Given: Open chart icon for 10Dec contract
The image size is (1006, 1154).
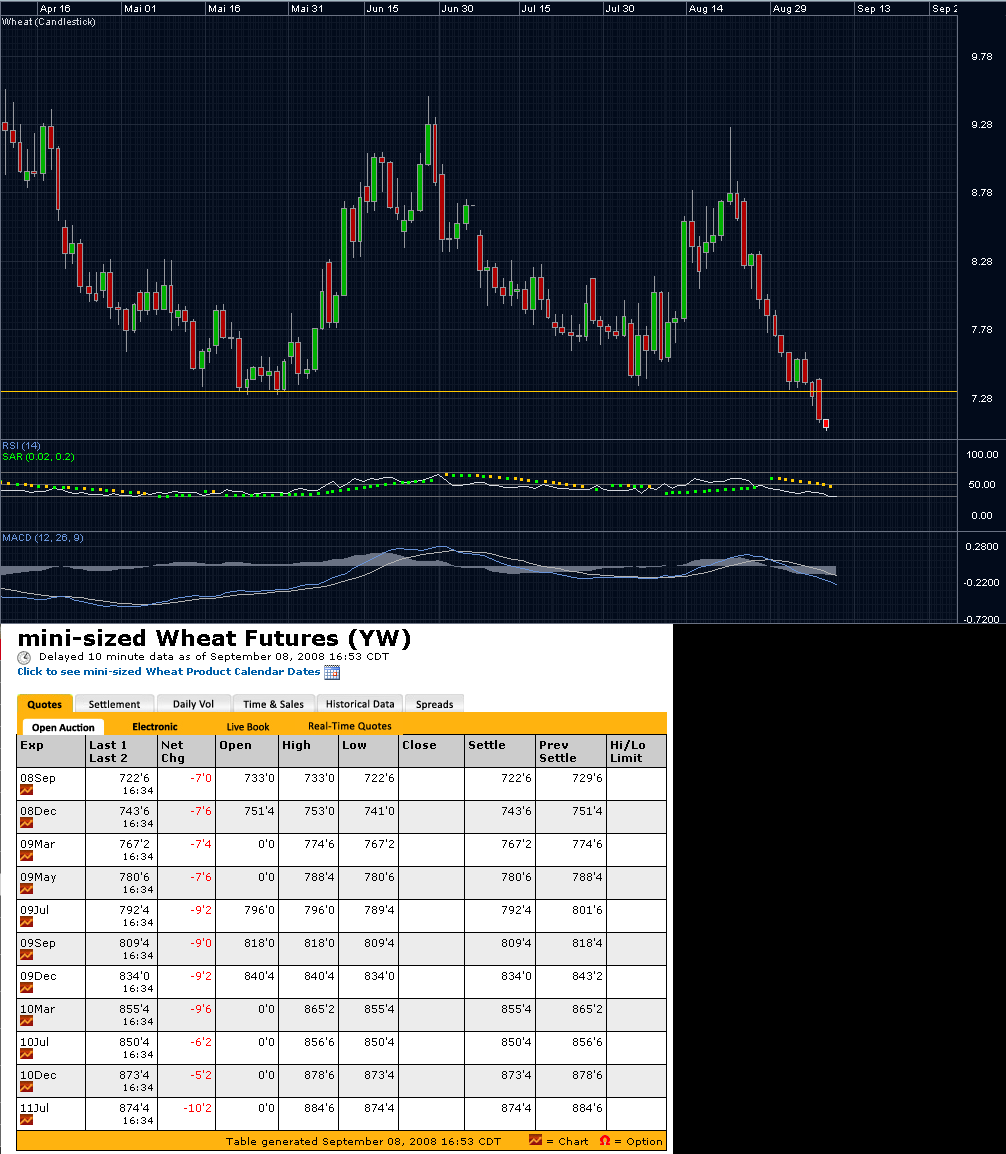Looking at the screenshot, I should click(26, 1087).
